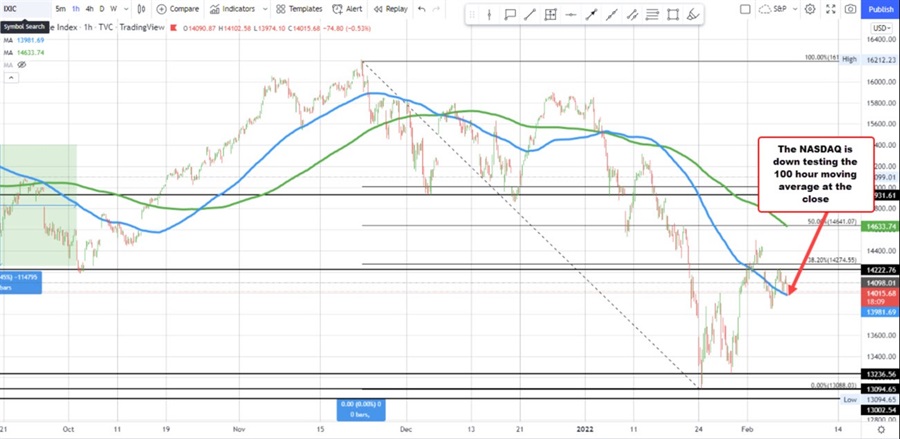Switch to the 5m timeframe
Viewport: 900px width, 439px height.
[x=60, y=9]
